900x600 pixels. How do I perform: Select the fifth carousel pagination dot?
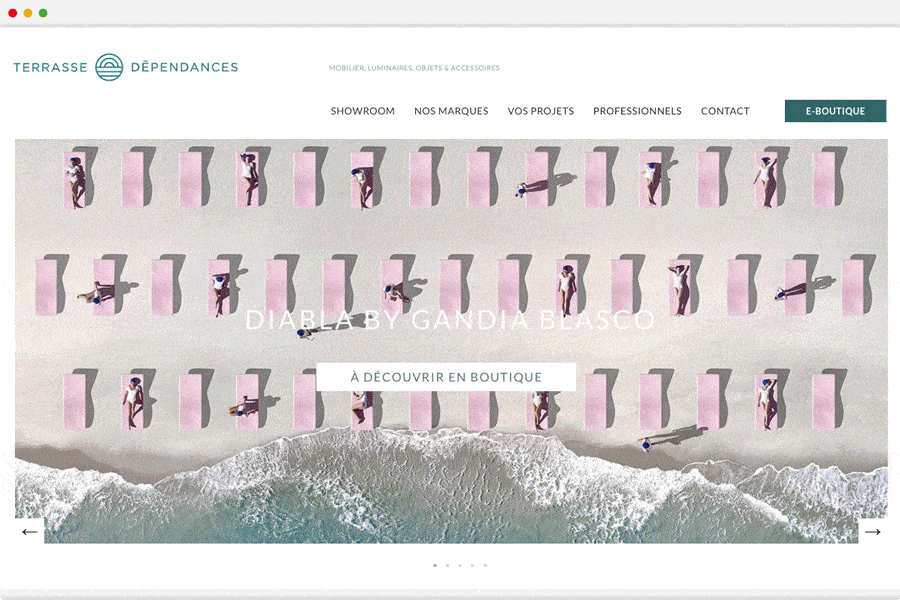coord(486,566)
